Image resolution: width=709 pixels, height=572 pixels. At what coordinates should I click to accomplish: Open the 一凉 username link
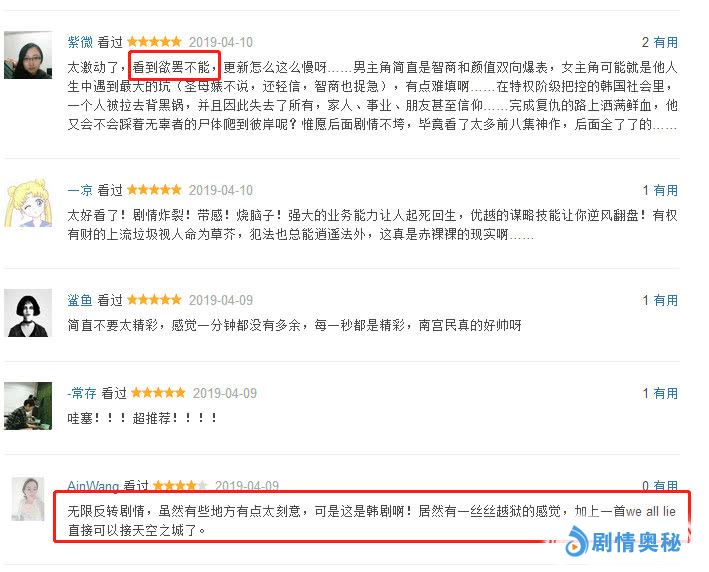click(80, 190)
